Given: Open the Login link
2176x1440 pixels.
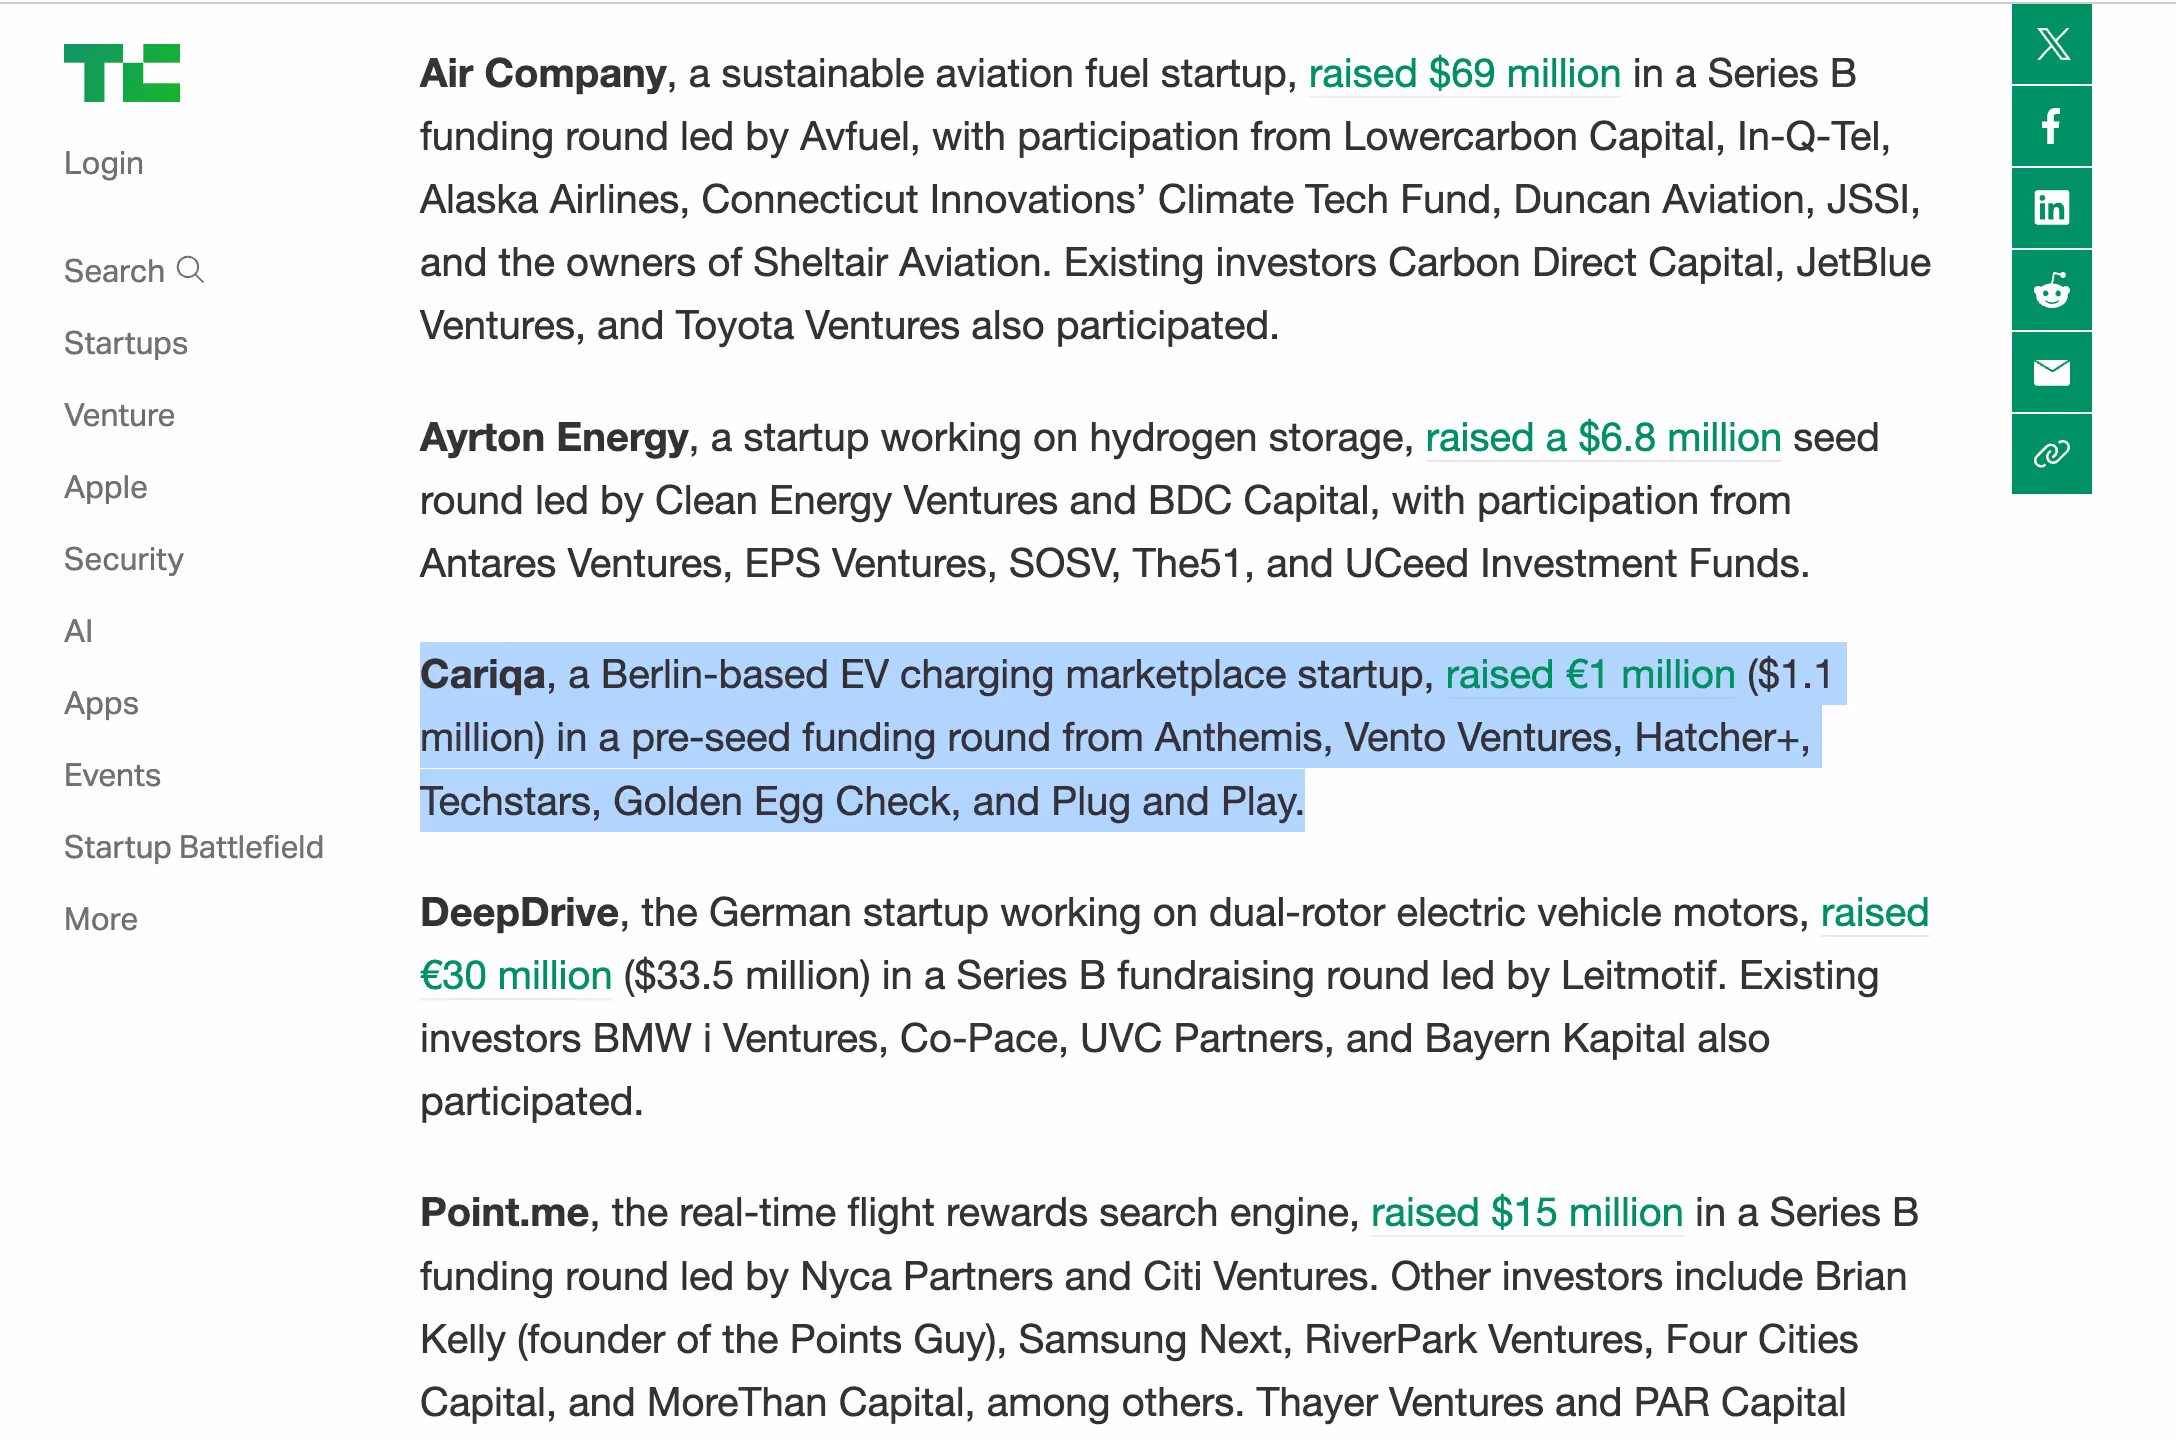Looking at the screenshot, I should pos(104,163).
